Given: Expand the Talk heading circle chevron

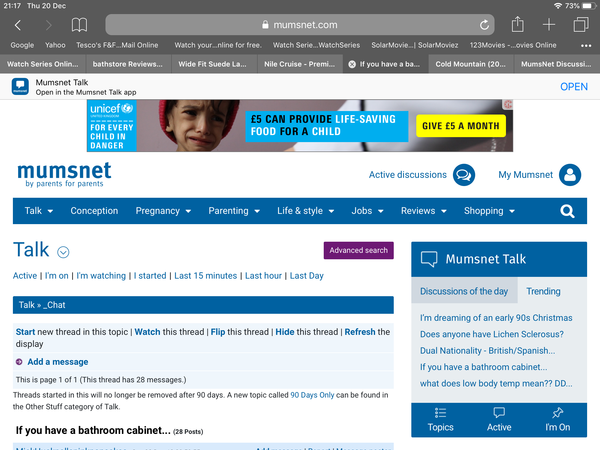Looking at the screenshot, I should tap(63, 252).
